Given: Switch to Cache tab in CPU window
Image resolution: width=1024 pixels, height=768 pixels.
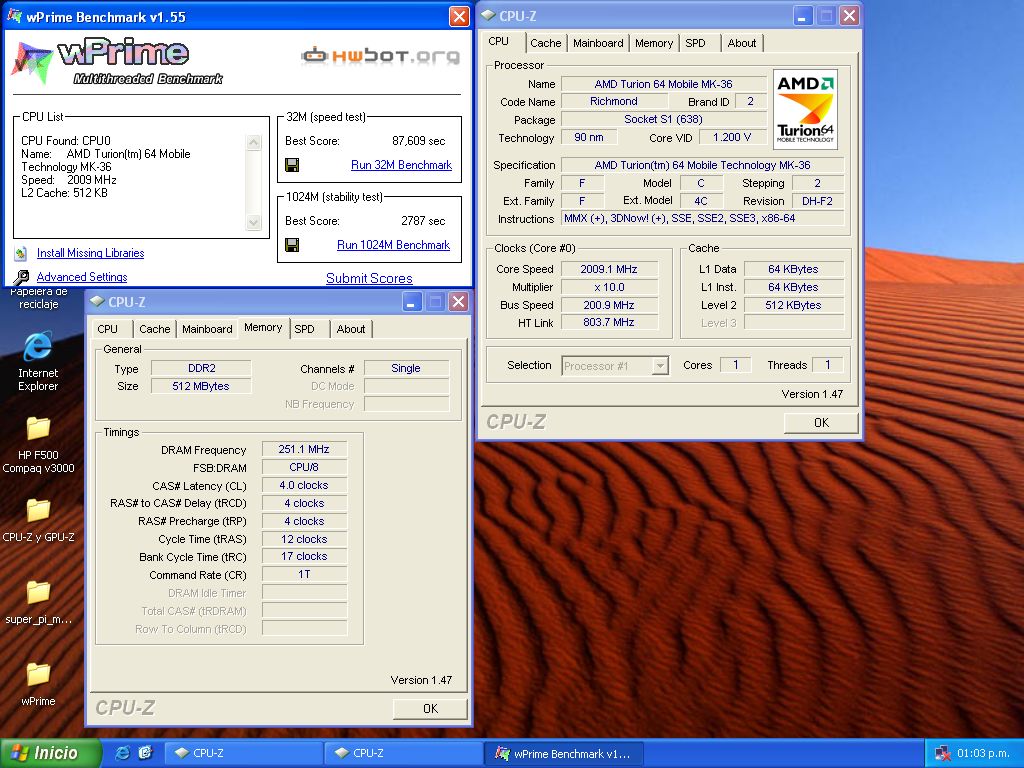Looking at the screenshot, I should point(545,43).
